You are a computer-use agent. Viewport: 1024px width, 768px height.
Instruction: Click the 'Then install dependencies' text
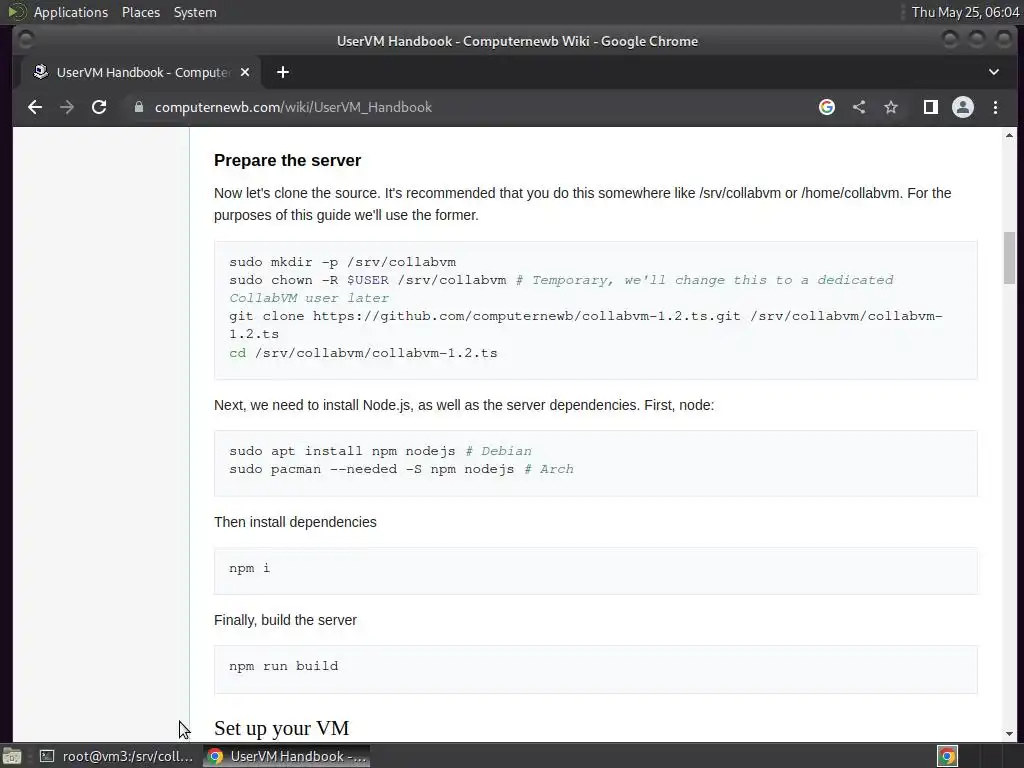point(295,522)
